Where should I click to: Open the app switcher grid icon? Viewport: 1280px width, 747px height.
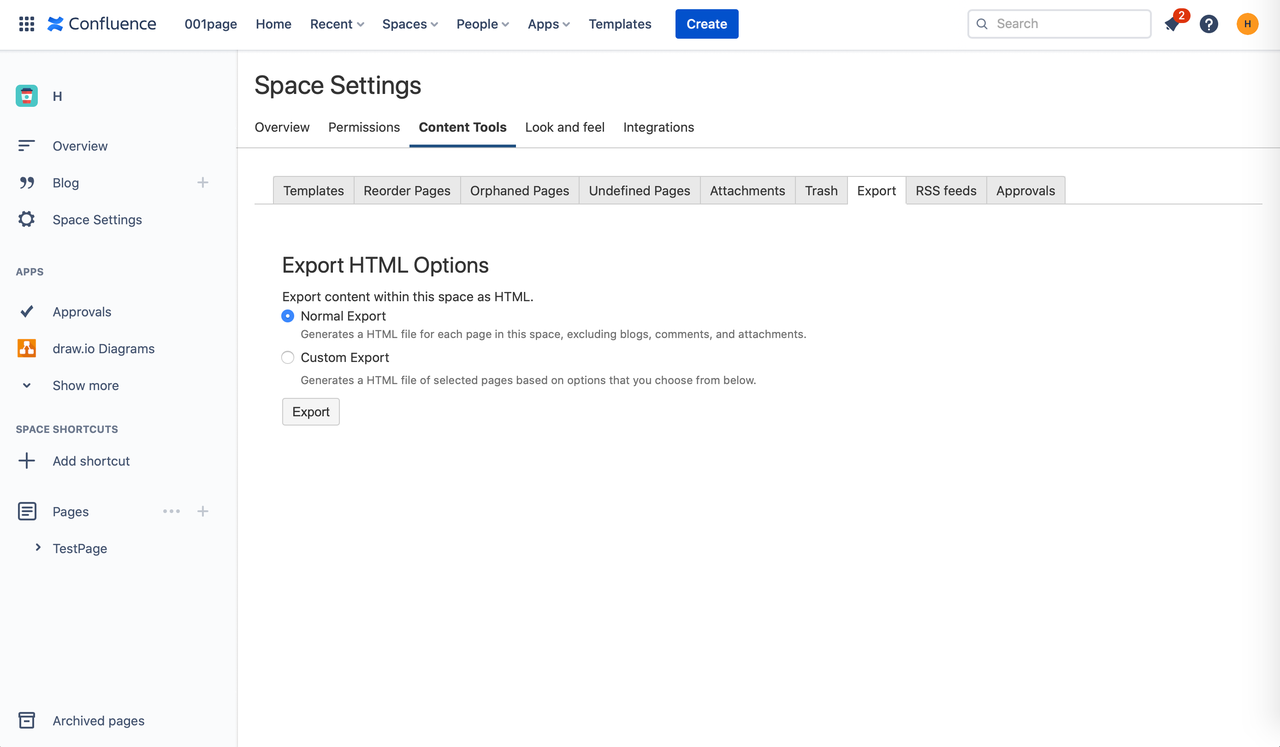27,24
